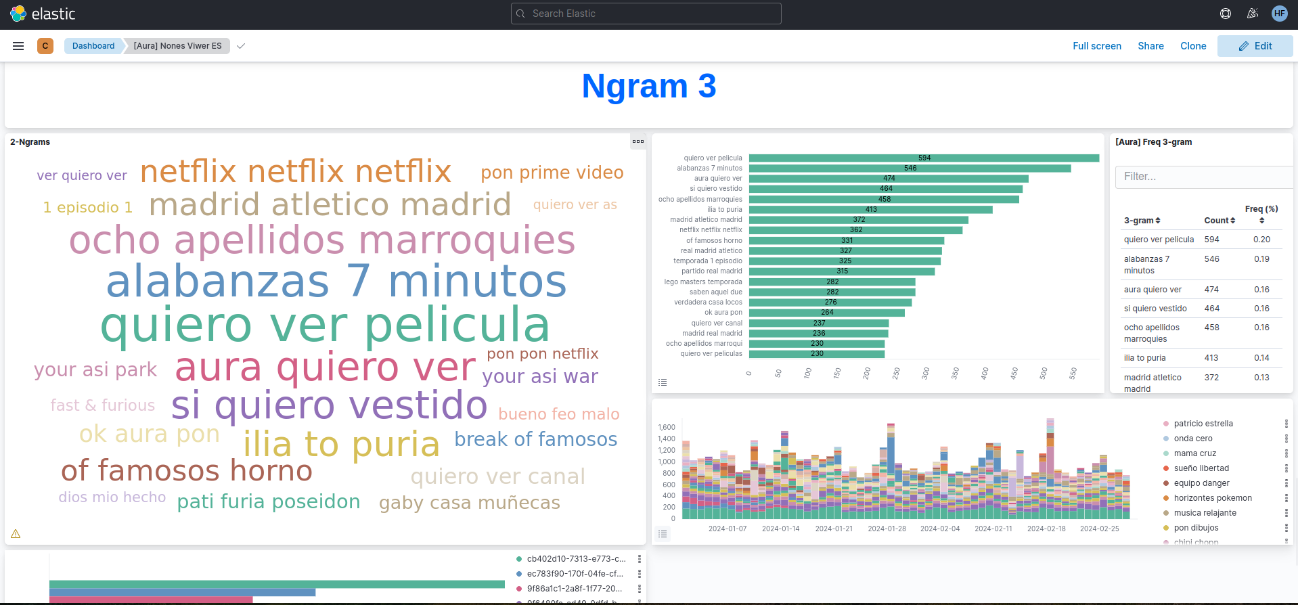Open options for mama cruz legend entry
This screenshot has width=1298, height=605.
click(1286, 453)
